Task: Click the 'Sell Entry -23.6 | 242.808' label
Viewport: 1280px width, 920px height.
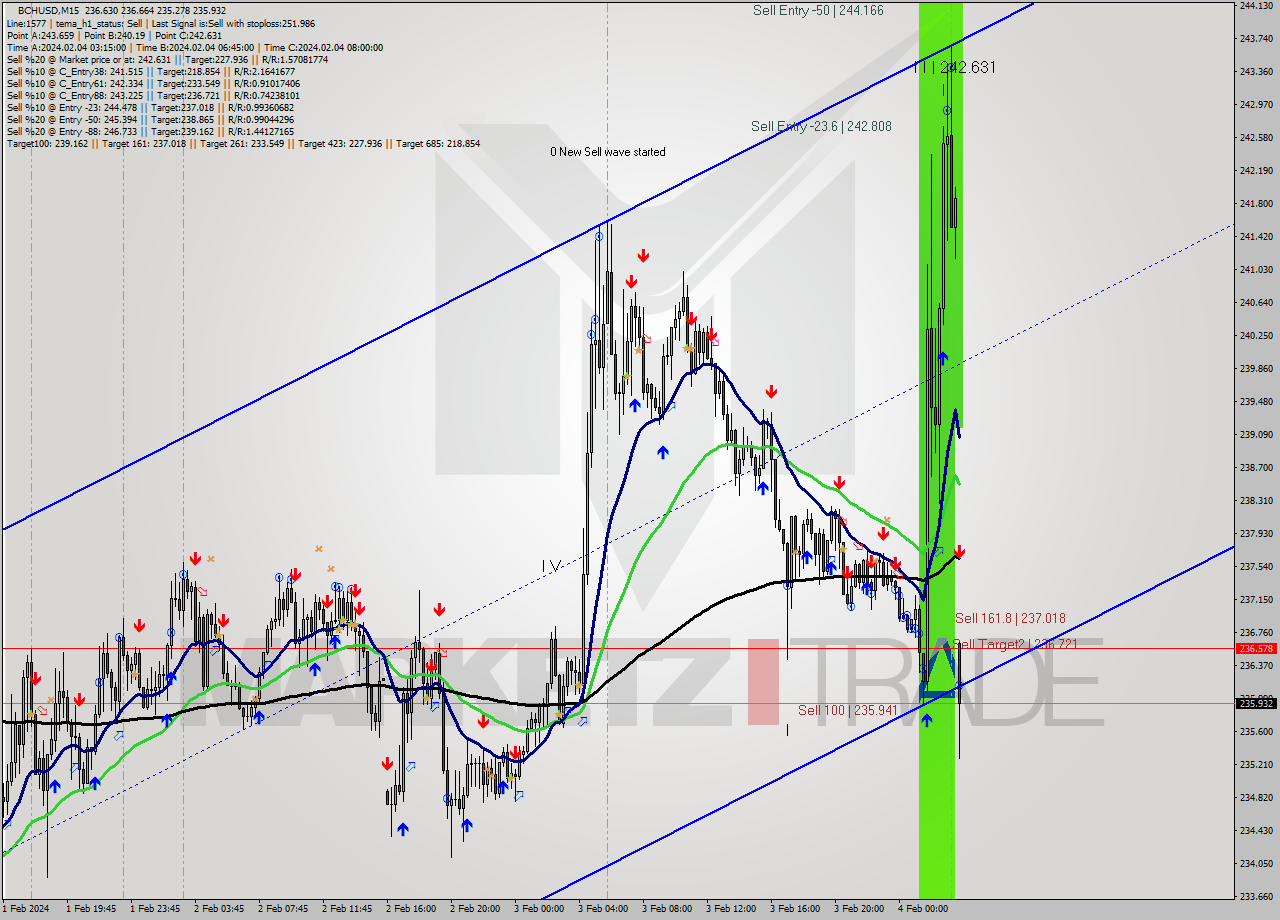Action: pos(821,126)
